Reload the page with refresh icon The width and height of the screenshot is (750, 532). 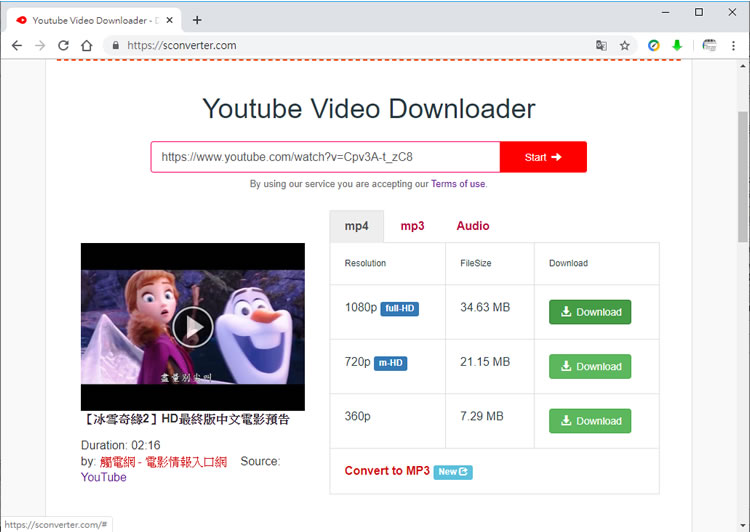(x=63, y=45)
